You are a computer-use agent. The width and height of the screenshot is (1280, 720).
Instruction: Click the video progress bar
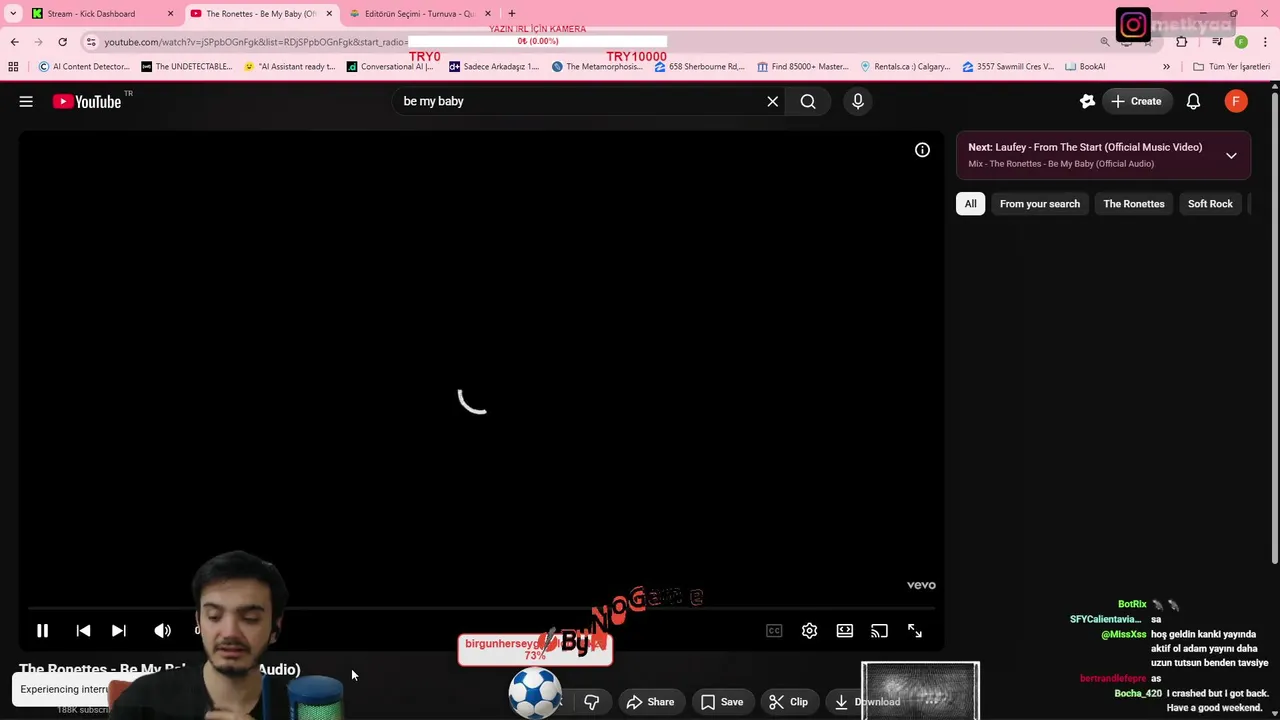pyautogui.click(x=481, y=608)
